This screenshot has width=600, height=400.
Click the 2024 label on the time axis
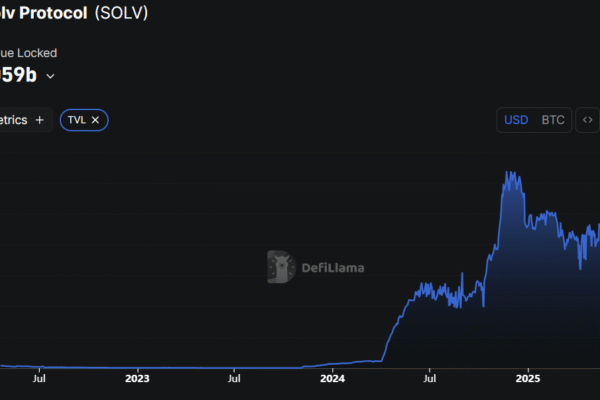(332, 379)
